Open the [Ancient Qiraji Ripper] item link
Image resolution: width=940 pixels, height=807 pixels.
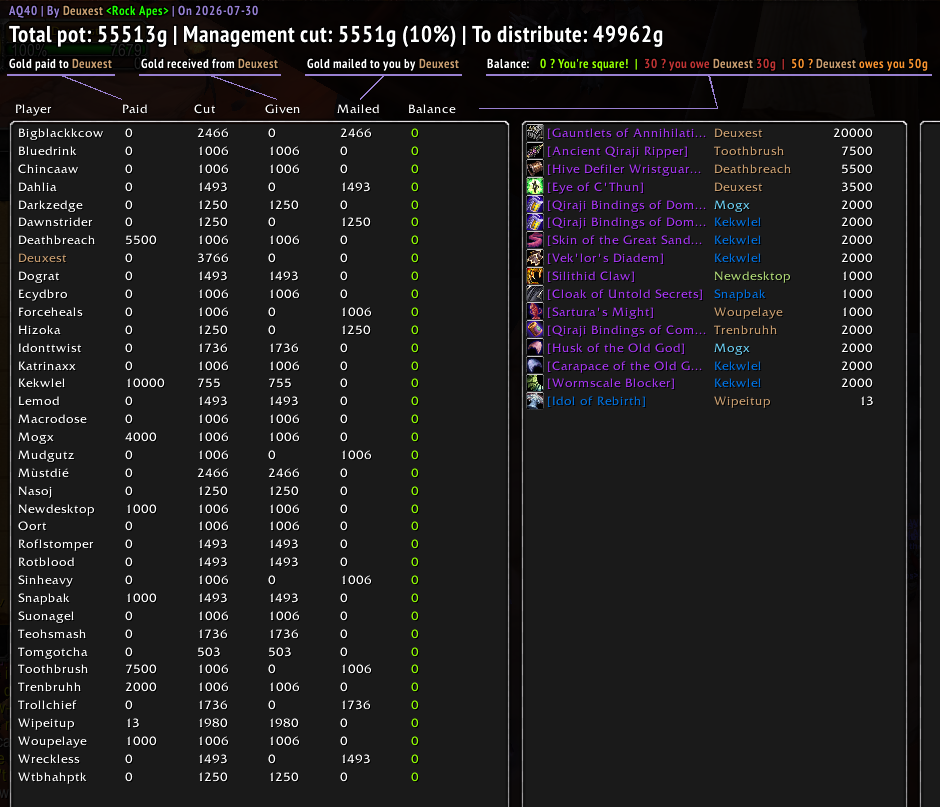[x=617, y=151]
